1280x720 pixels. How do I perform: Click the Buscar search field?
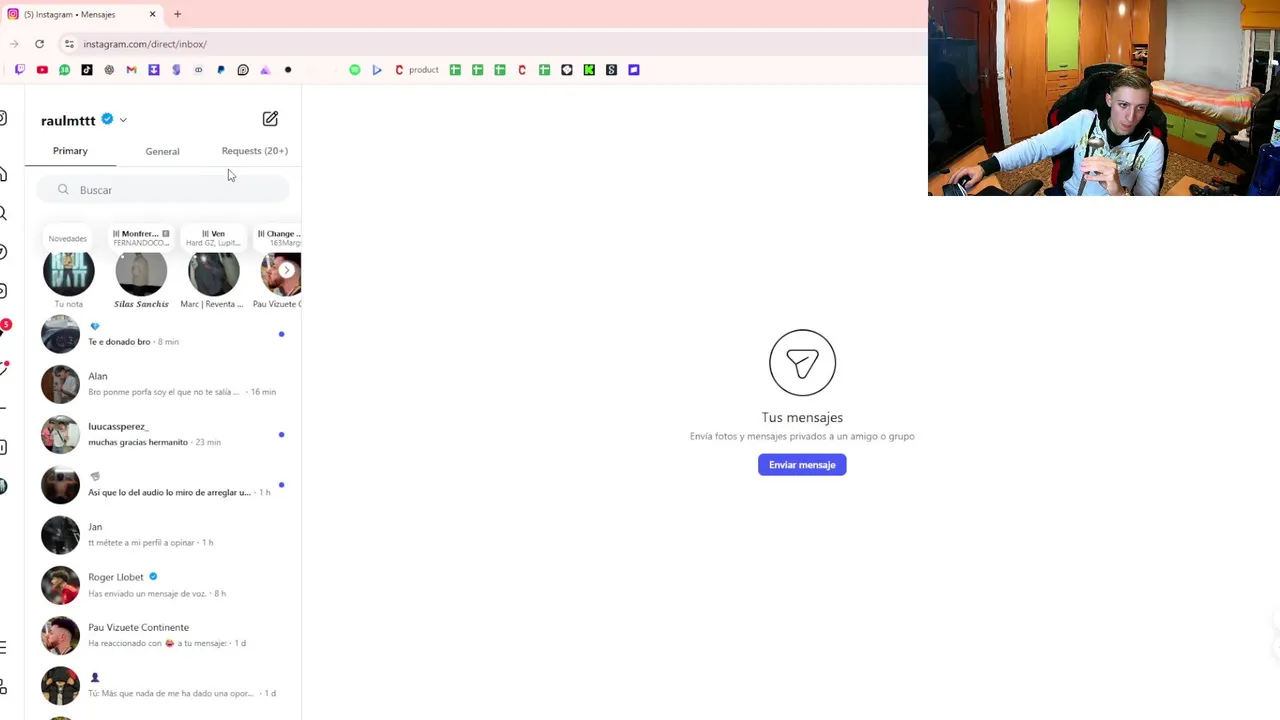(163, 190)
